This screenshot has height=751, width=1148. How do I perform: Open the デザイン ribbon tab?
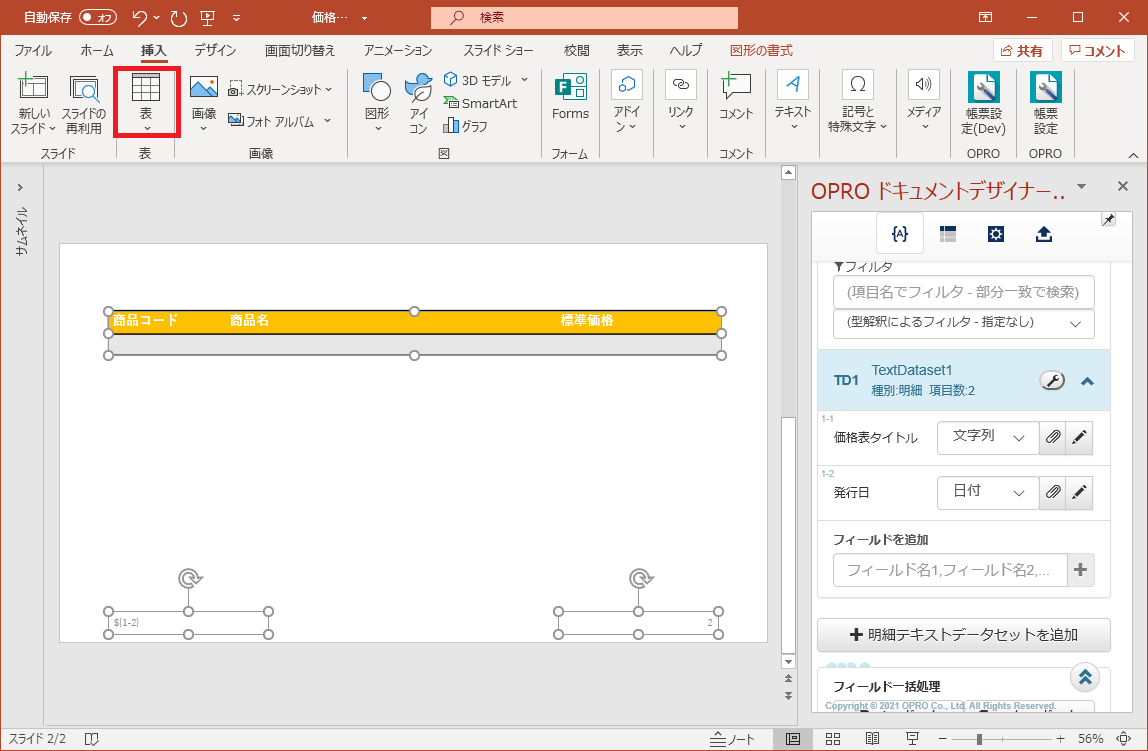215,50
